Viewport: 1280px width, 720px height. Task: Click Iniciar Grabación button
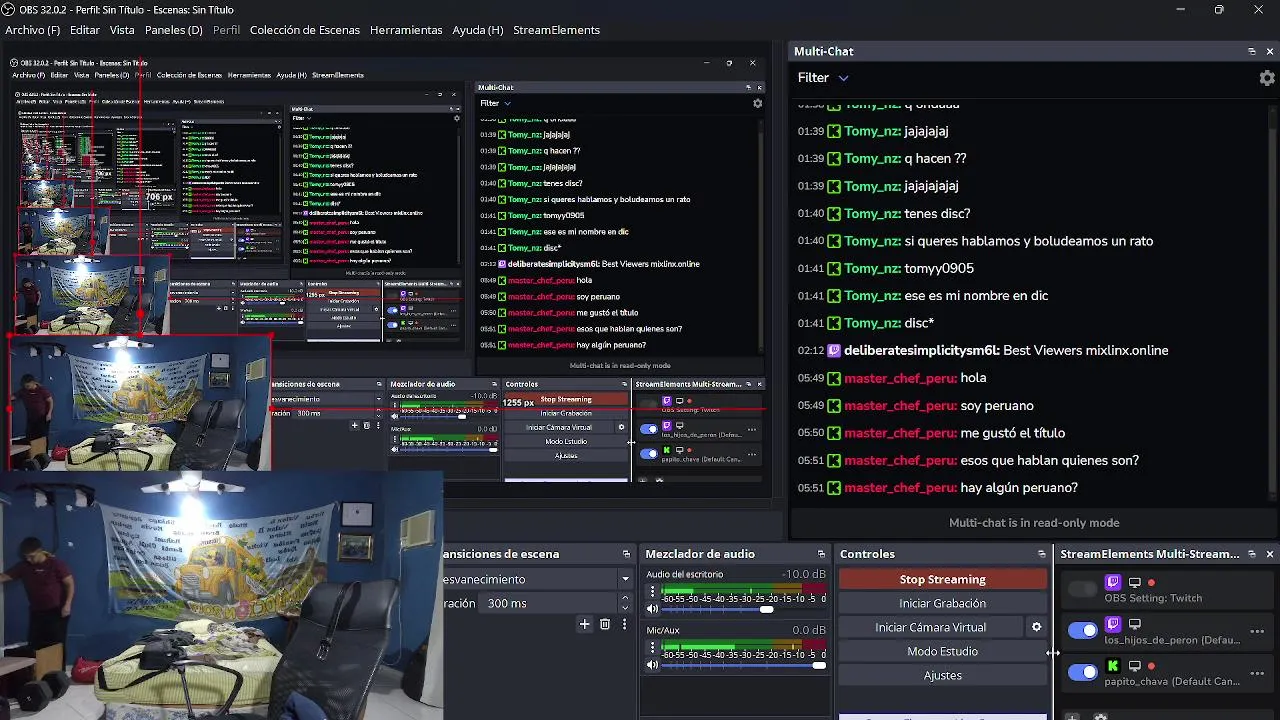tap(942, 603)
